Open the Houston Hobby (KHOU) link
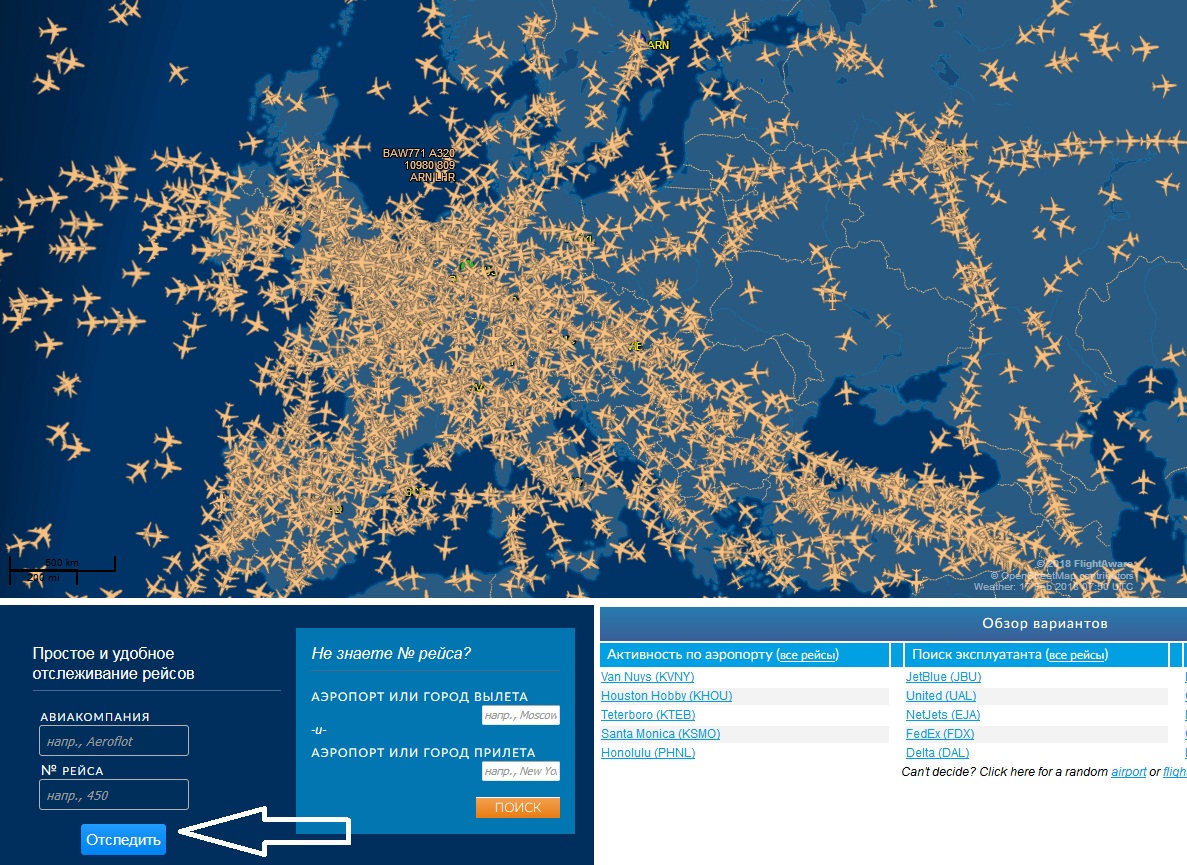 click(666, 696)
